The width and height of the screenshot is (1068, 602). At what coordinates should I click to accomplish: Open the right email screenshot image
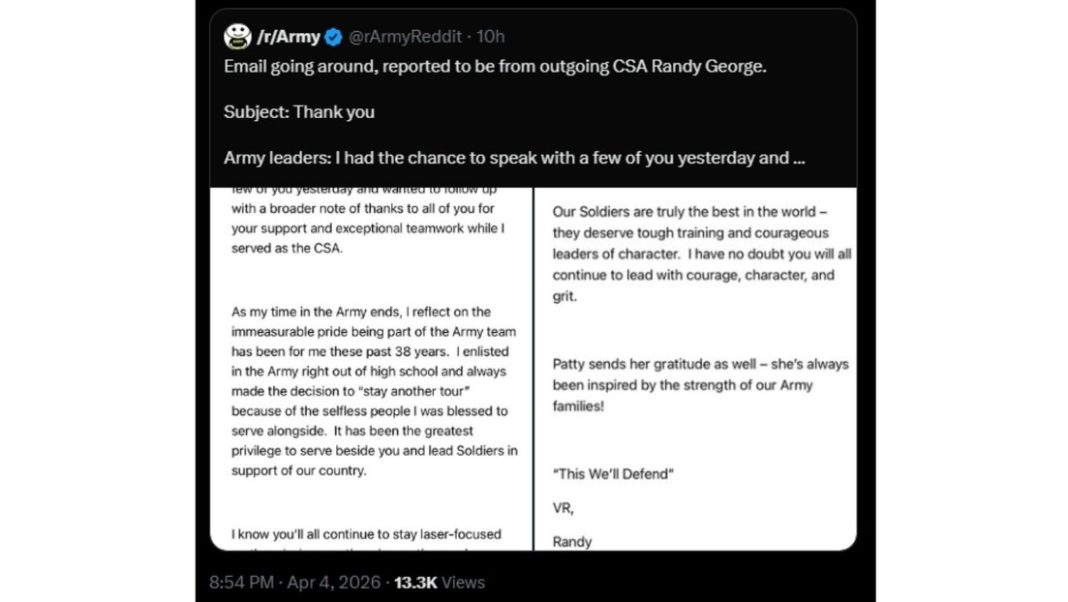(x=696, y=368)
